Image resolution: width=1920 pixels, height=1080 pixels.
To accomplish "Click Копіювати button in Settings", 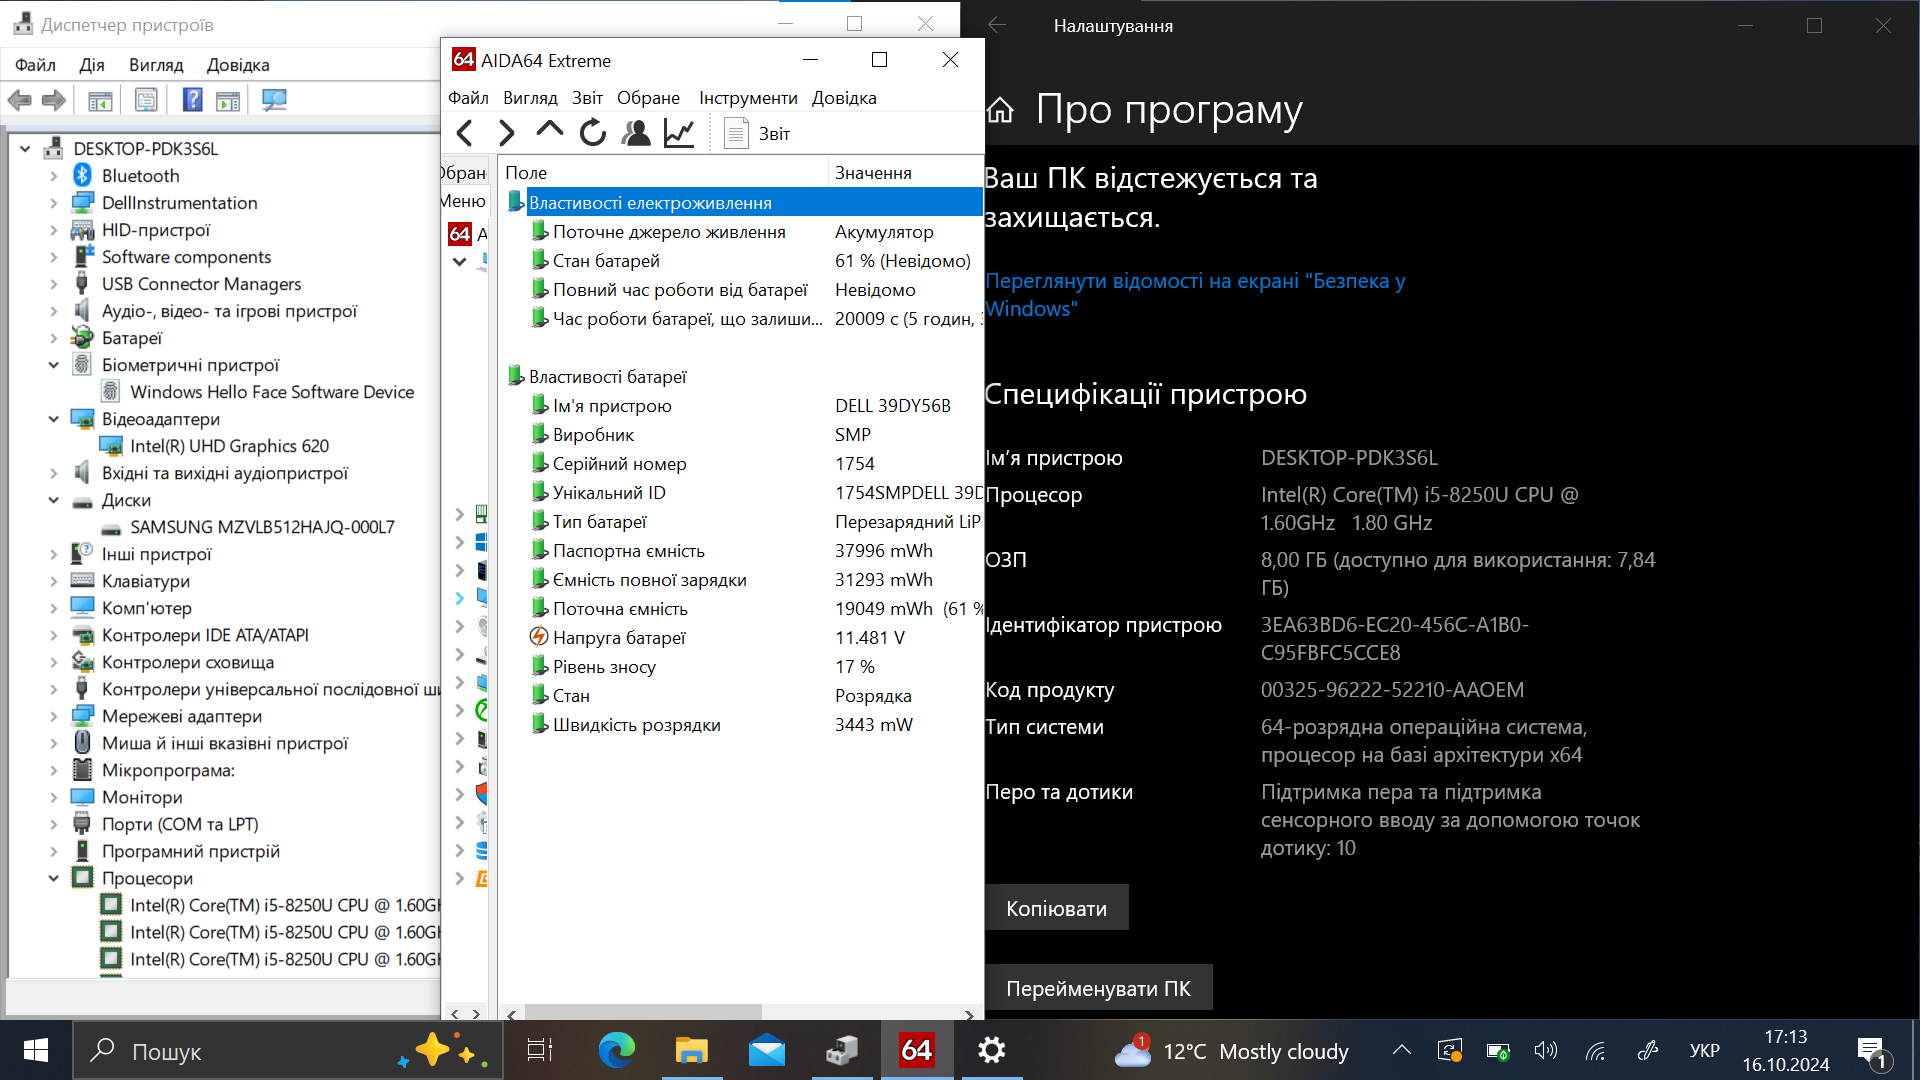I will pyautogui.click(x=1057, y=908).
